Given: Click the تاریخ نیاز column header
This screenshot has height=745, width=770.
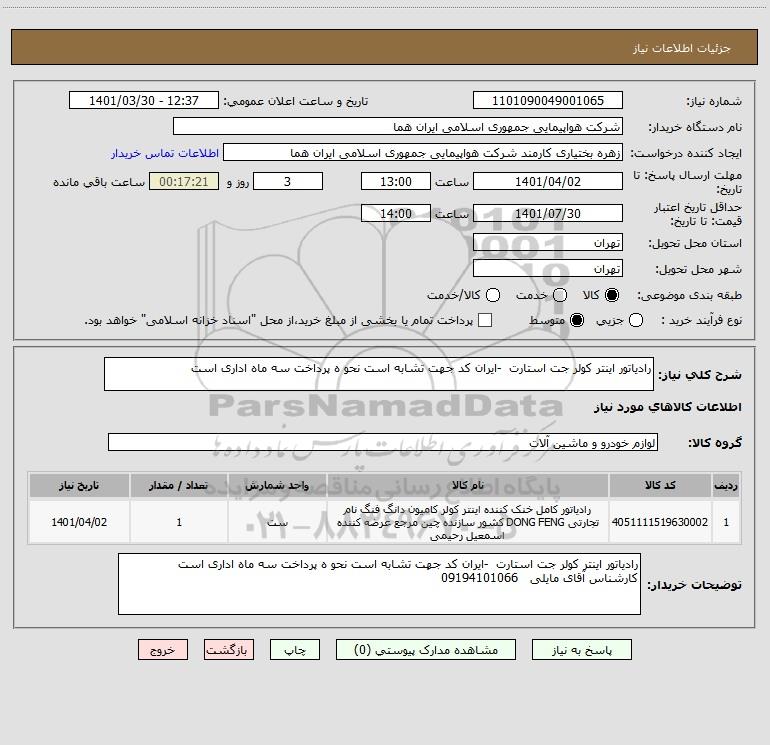Looking at the screenshot, I should click(x=79, y=485).
